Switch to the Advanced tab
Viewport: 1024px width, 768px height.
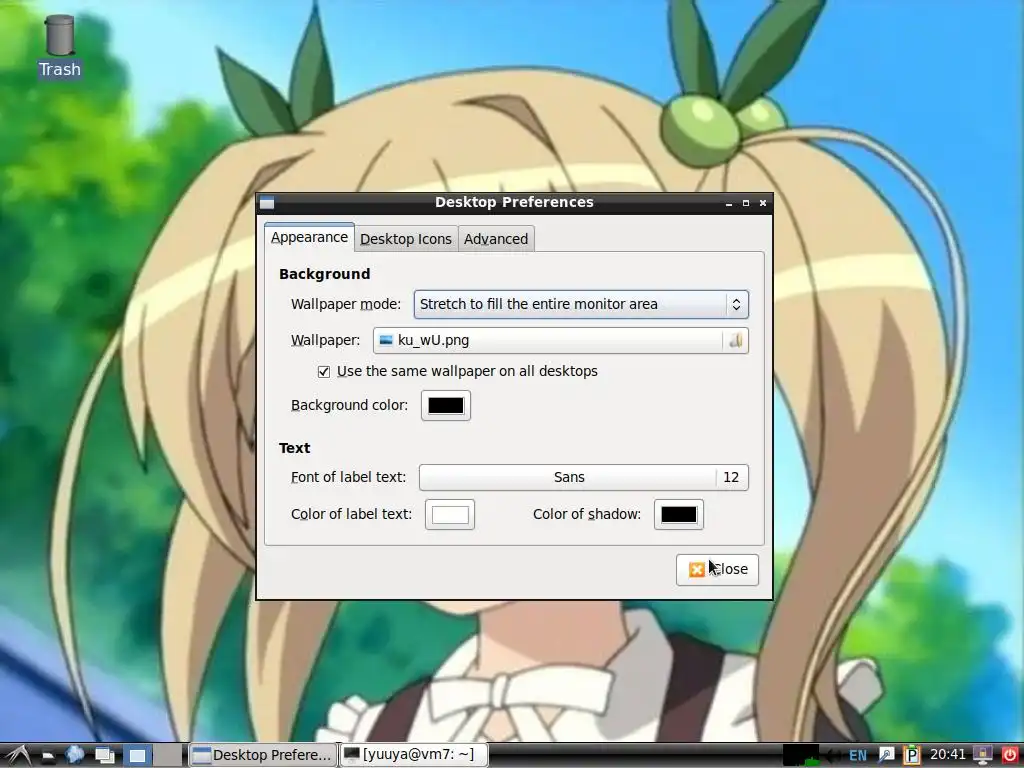pos(496,239)
